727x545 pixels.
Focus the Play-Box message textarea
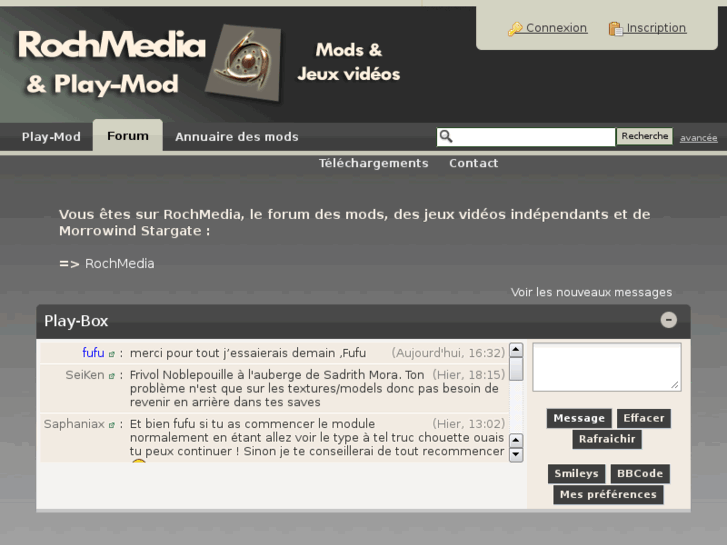click(606, 367)
